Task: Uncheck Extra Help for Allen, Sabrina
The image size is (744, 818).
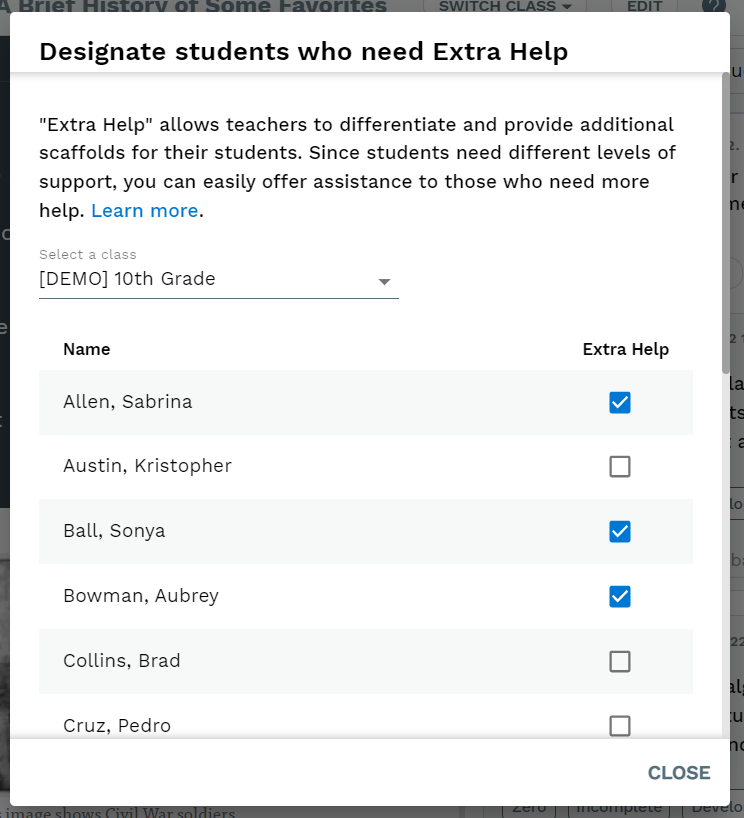Action: [619, 402]
